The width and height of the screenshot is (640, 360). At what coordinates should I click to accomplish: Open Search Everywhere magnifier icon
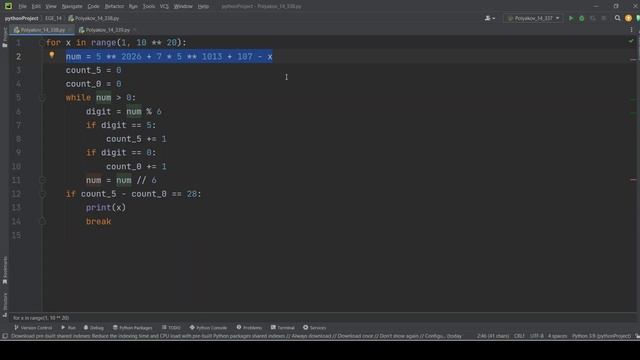618,18
